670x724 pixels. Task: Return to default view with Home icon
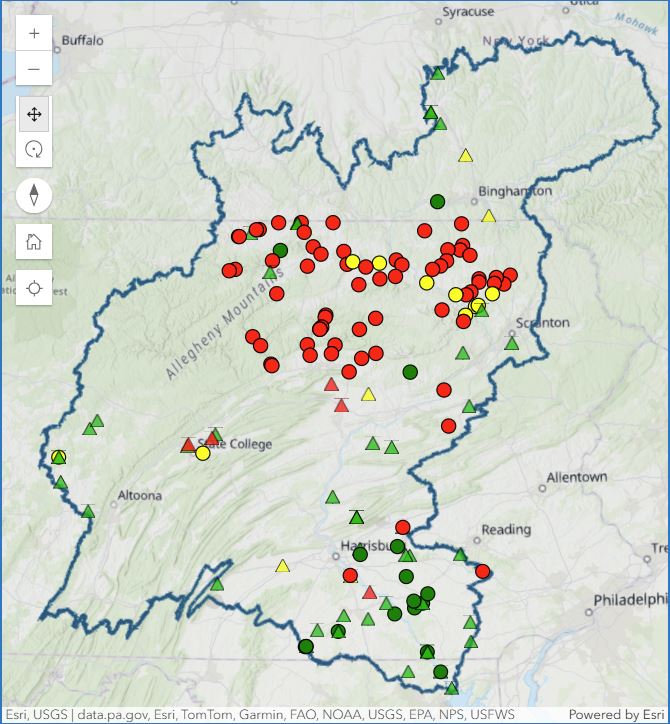[x=34, y=241]
